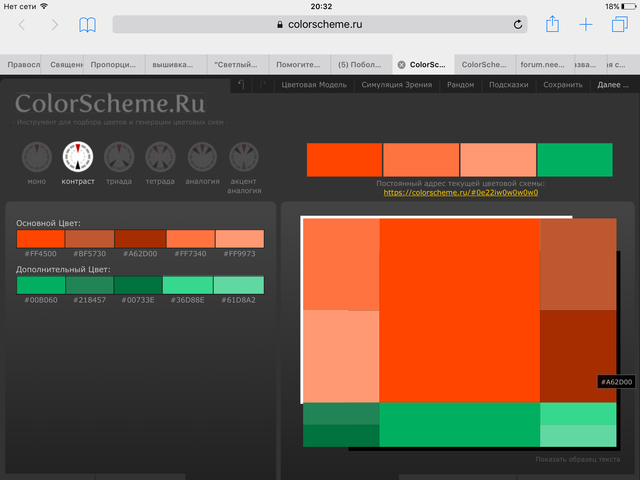
Task: Click the Дополнительный Цвет: heading
Action: [63, 269]
